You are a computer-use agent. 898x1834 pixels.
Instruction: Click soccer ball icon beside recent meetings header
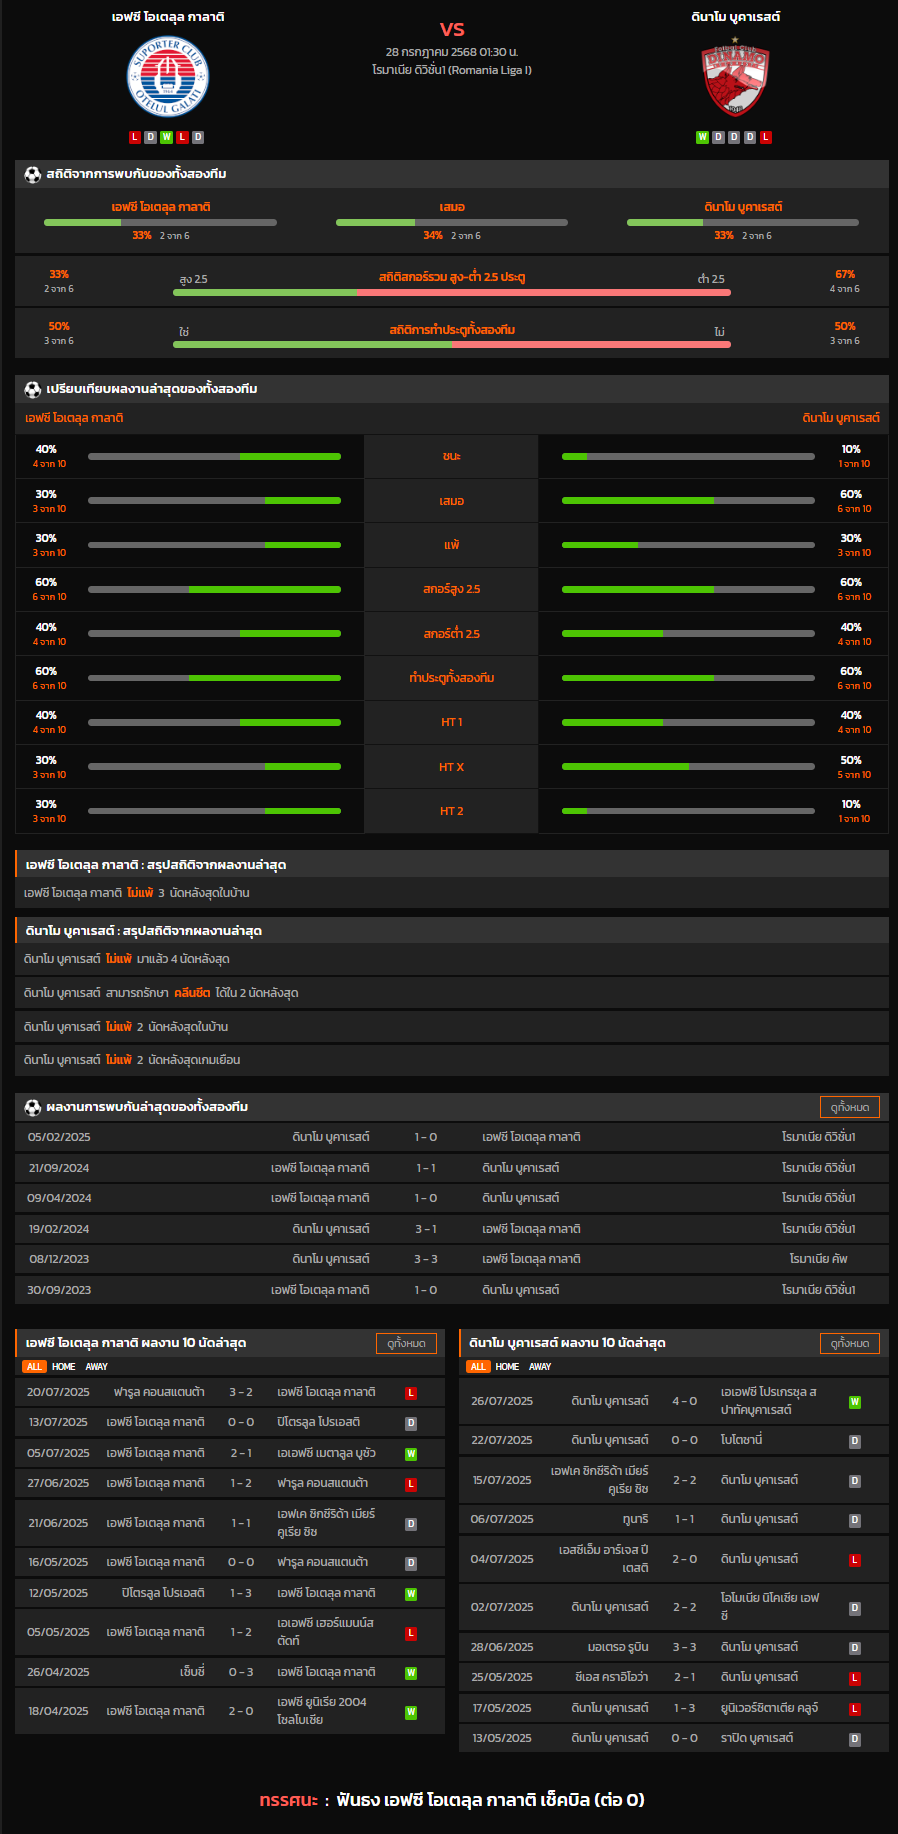(x=33, y=1107)
